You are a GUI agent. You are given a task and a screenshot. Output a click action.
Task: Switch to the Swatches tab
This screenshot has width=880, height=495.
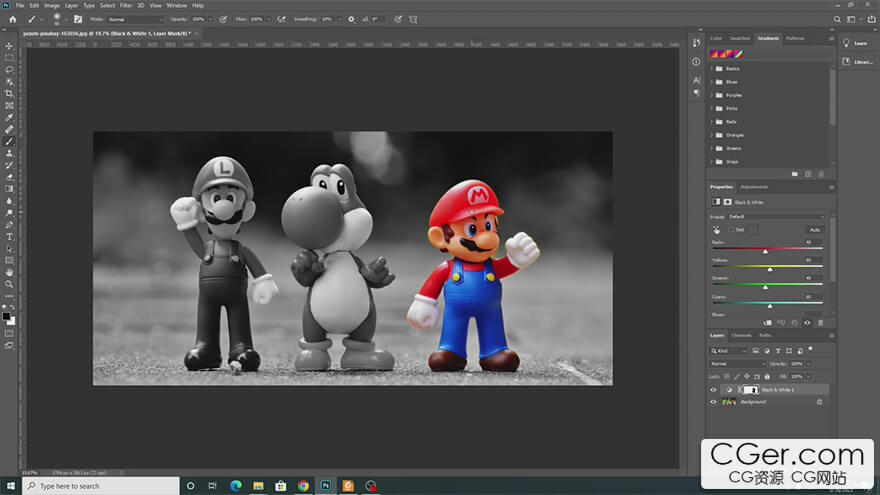(x=740, y=38)
